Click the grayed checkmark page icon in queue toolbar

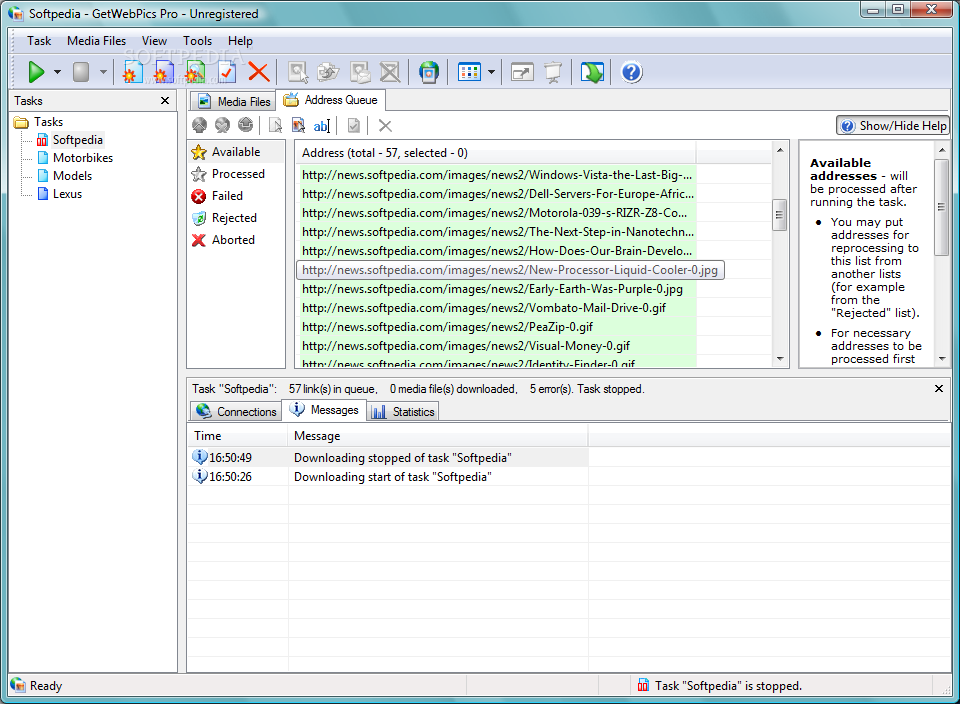pyautogui.click(x=353, y=125)
